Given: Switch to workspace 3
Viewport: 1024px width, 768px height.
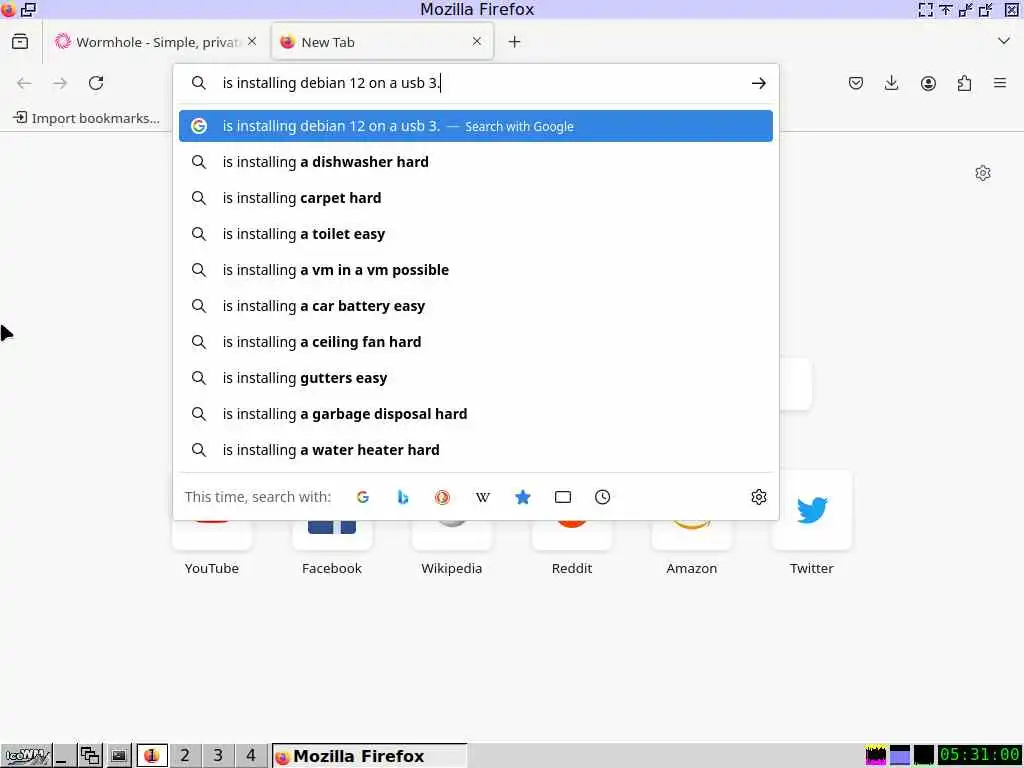Looking at the screenshot, I should (218, 756).
